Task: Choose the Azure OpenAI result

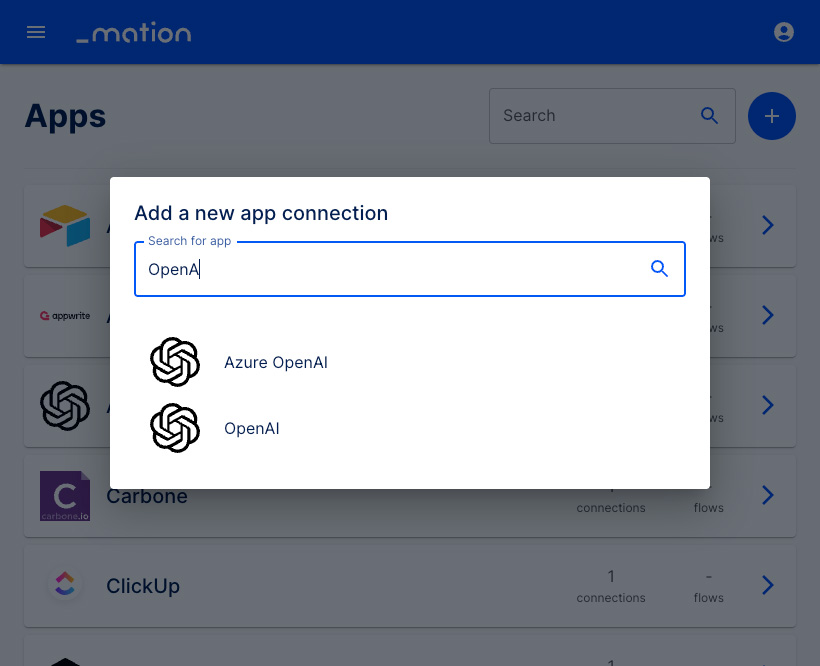Action: pos(410,362)
